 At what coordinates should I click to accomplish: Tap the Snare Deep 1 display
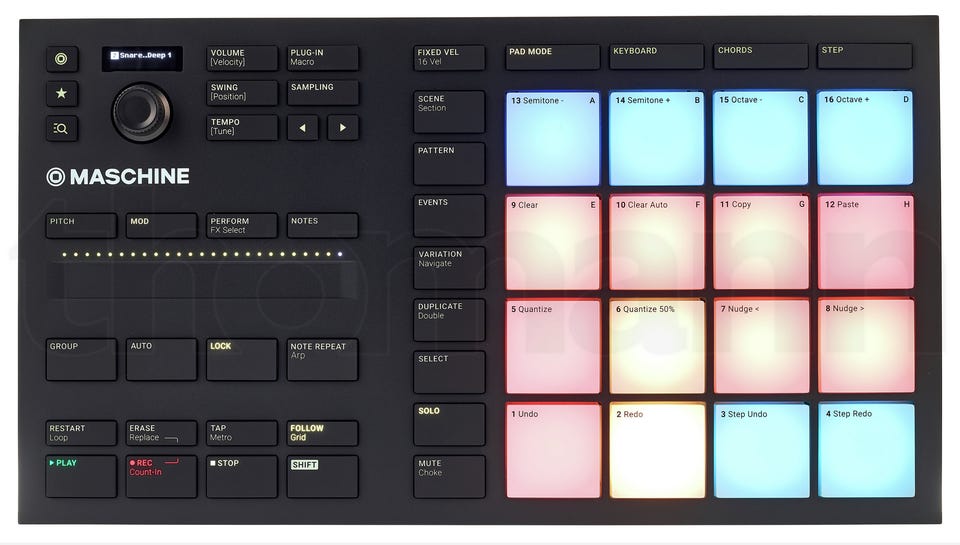click(x=142, y=58)
